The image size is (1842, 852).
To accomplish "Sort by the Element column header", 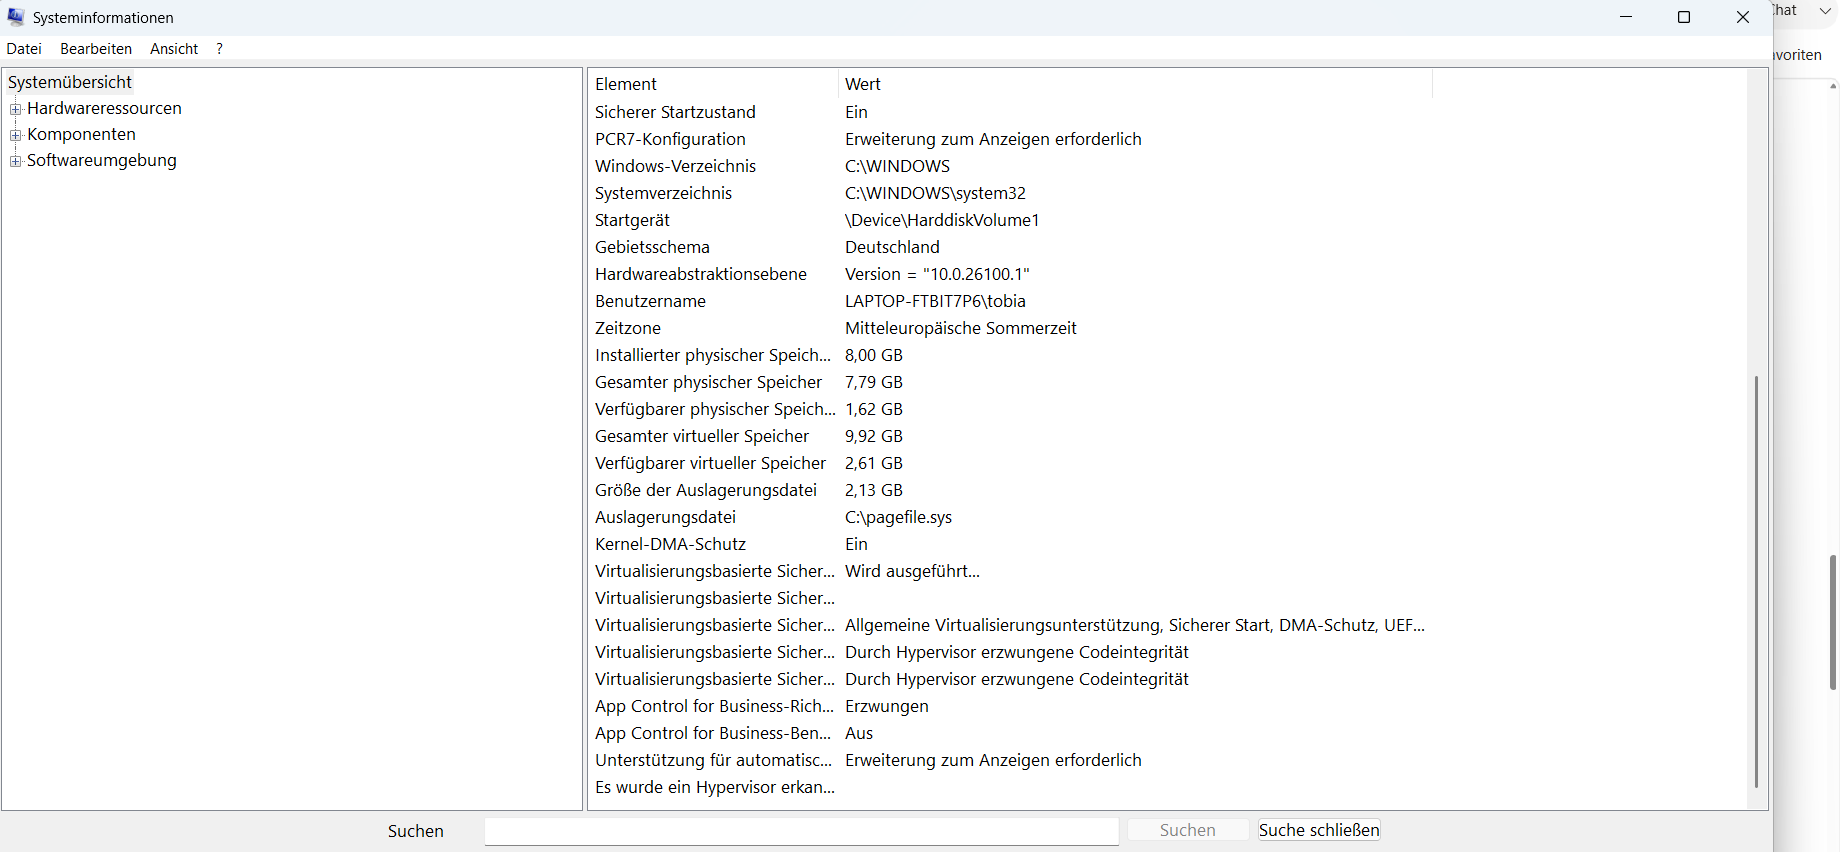I will coord(713,84).
